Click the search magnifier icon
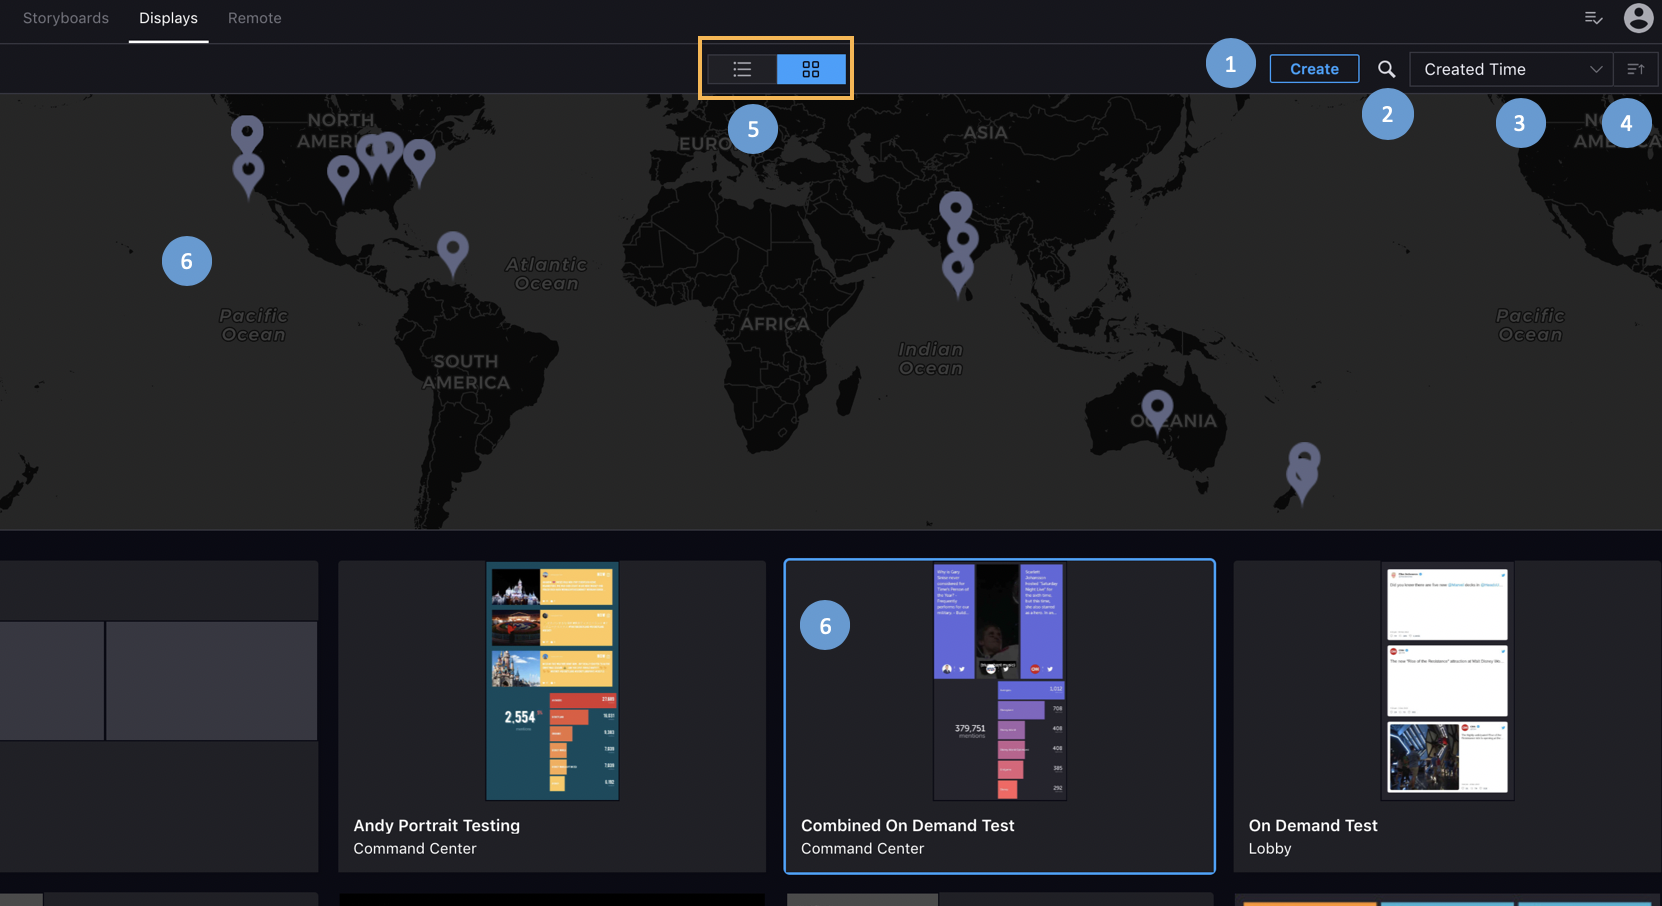This screenshot has height=906, width=1662. [1386, 69]
